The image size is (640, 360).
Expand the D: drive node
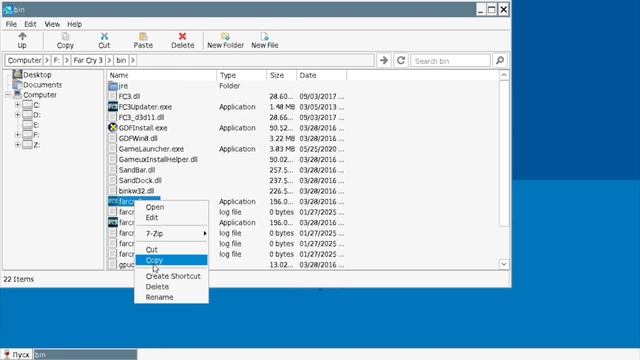click(18, 115)
